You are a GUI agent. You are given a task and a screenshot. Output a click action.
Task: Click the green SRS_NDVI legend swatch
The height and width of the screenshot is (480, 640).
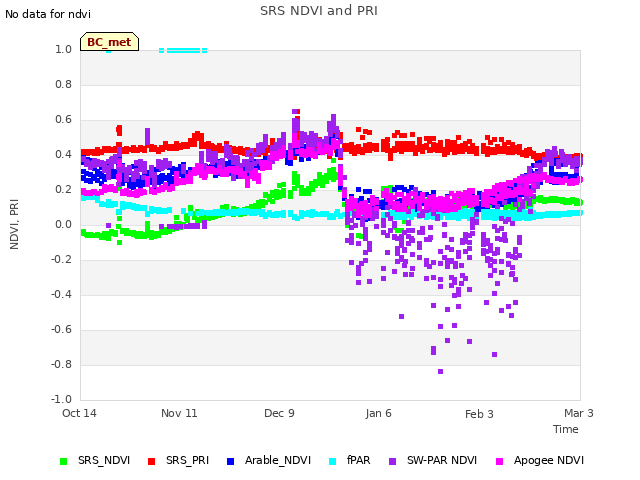(63, 461)
